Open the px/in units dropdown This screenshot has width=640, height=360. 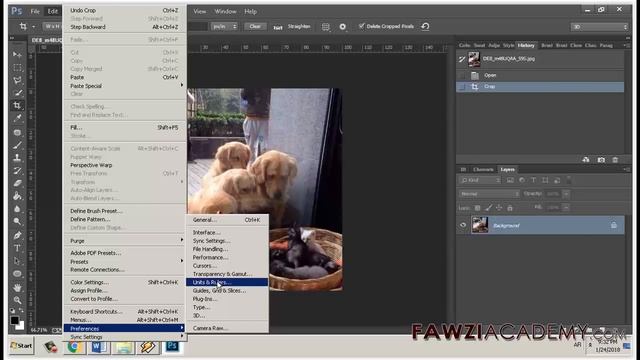(x=224, y=27)
